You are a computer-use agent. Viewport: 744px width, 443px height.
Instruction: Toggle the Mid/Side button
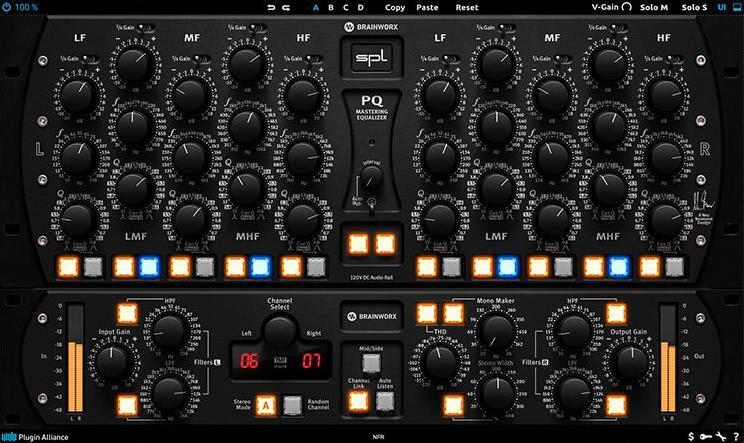point(371,363)
